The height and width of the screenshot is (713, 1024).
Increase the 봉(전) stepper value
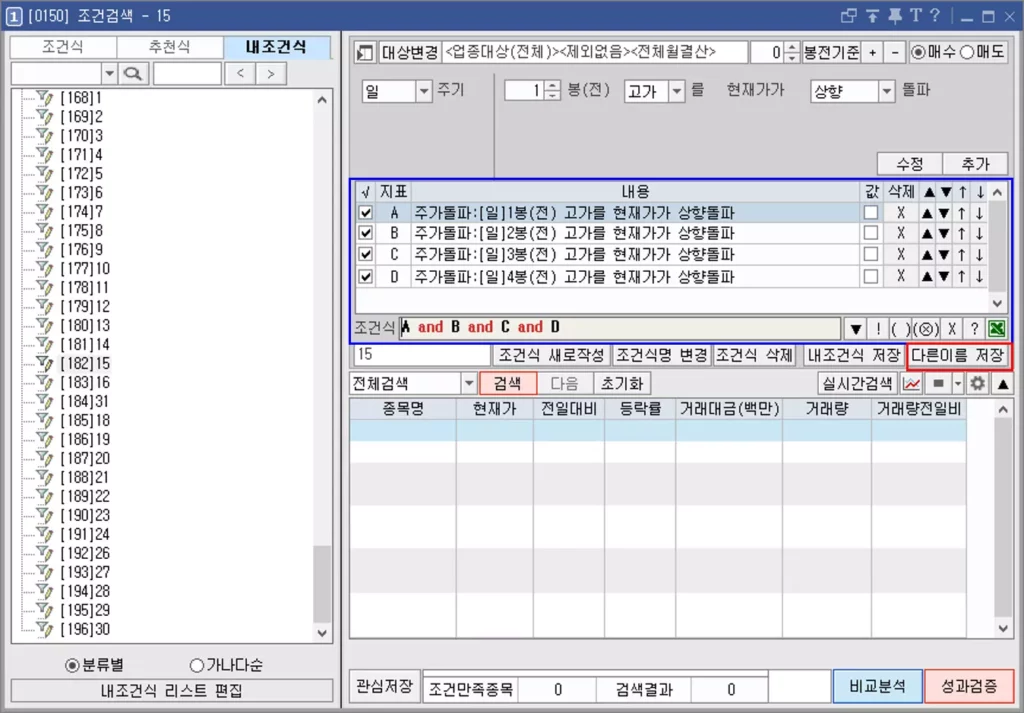(552, 86)
